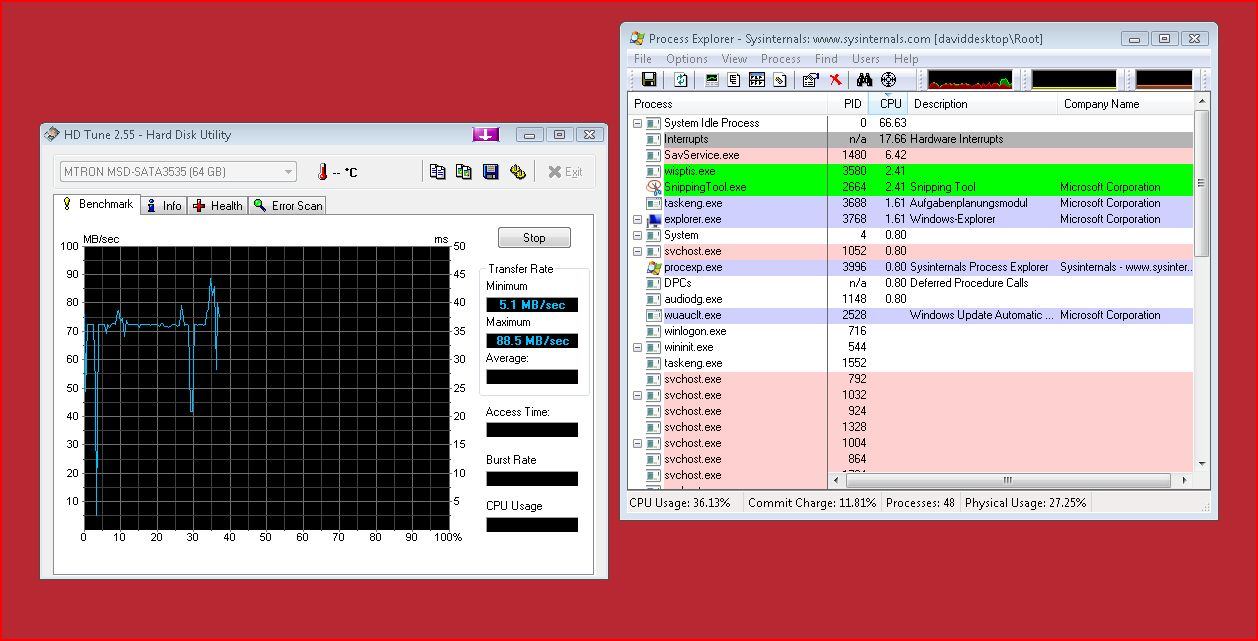Select taskeng.exe PID 3688 row
The width and height of the screenshot is (1258, 641).
pyautogui.click(x=911, y=203)
